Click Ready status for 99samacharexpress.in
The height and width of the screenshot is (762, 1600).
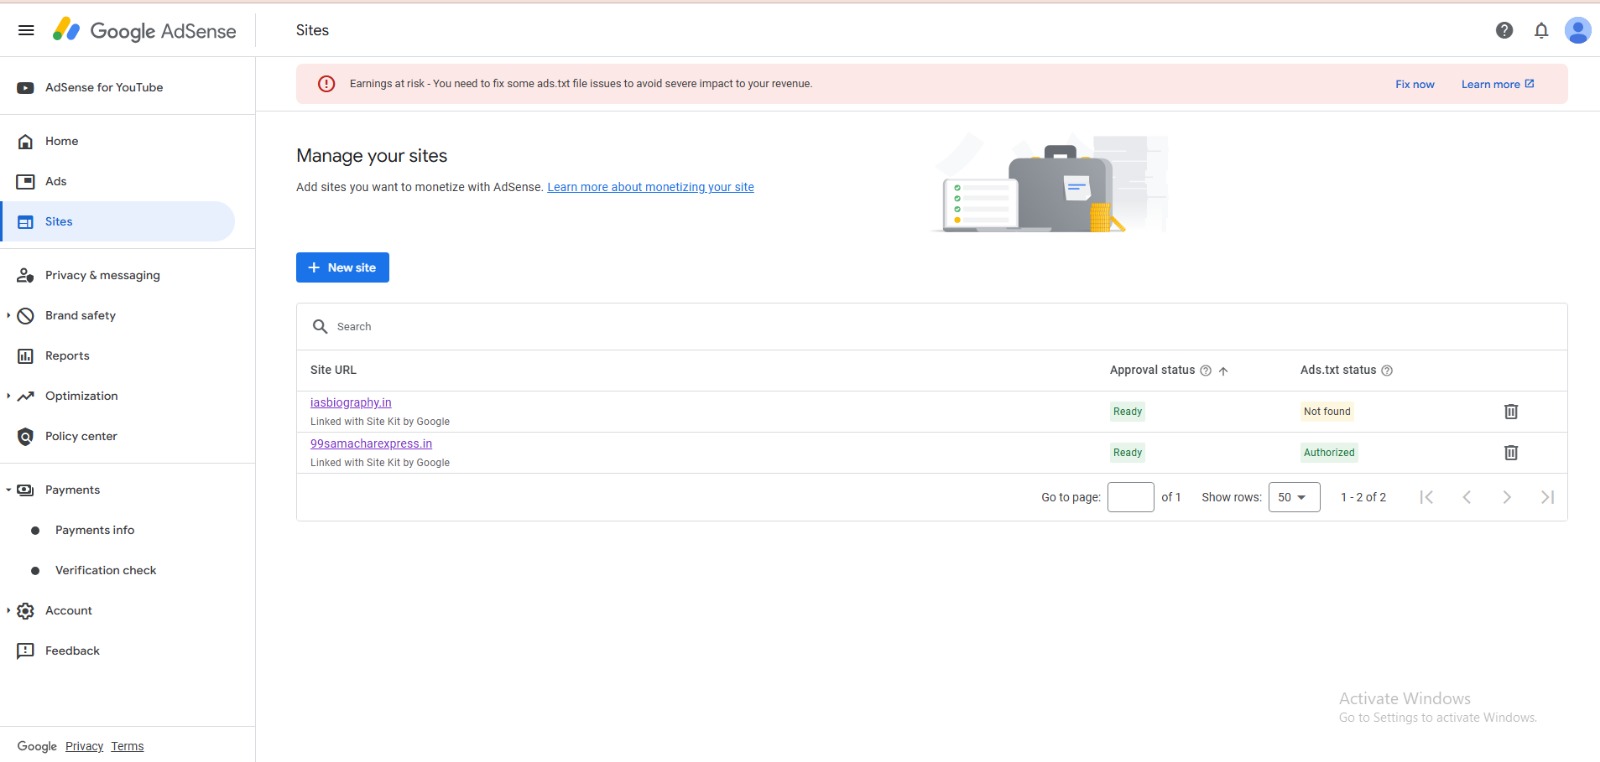pyautogui.click(x=1127, y=452)
